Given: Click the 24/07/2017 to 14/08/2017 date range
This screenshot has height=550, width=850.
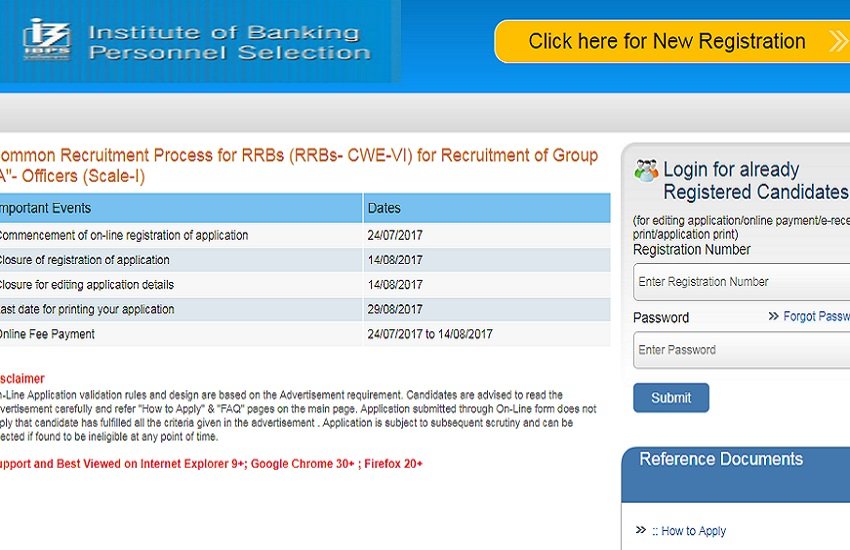Looking at the screenshot, I should [430, 334].
